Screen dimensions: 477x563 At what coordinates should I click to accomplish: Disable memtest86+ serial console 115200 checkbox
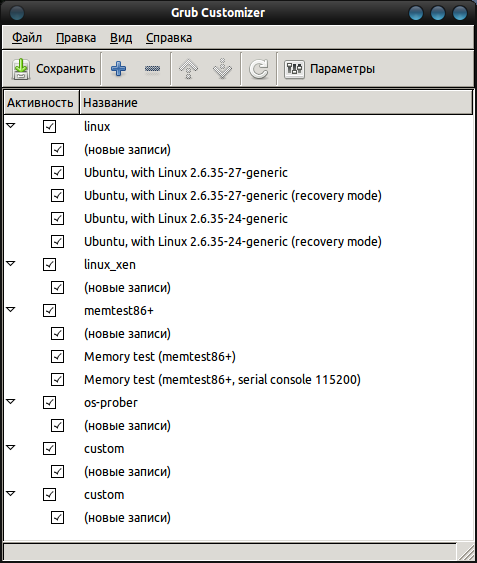pos(57,380)
